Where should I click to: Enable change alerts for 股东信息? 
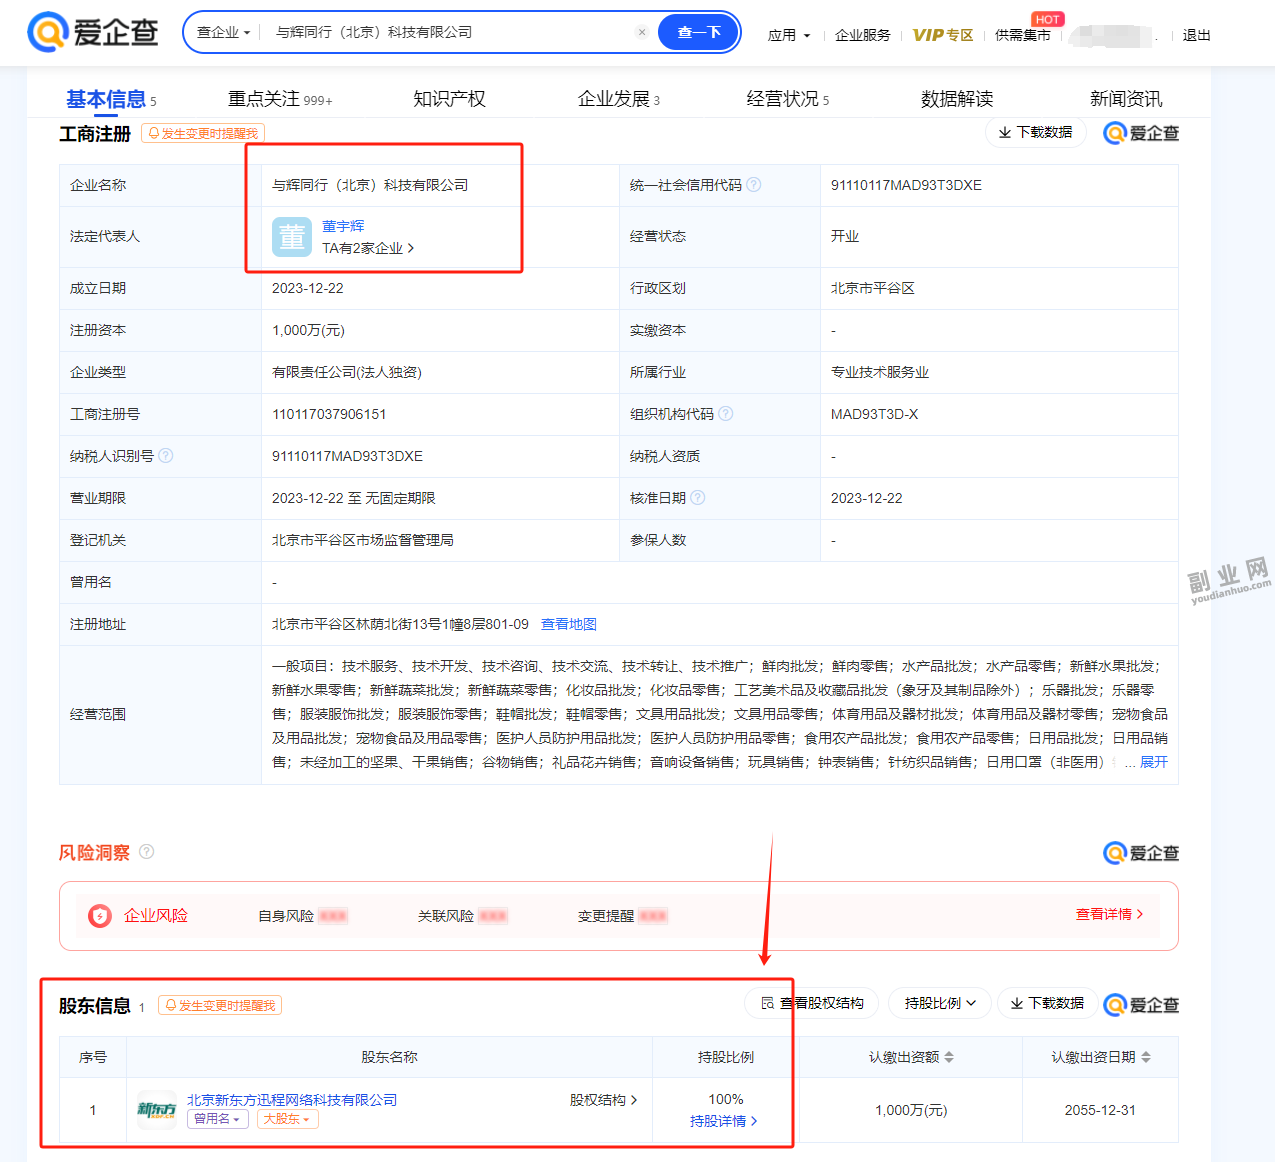pos(220,1005)
